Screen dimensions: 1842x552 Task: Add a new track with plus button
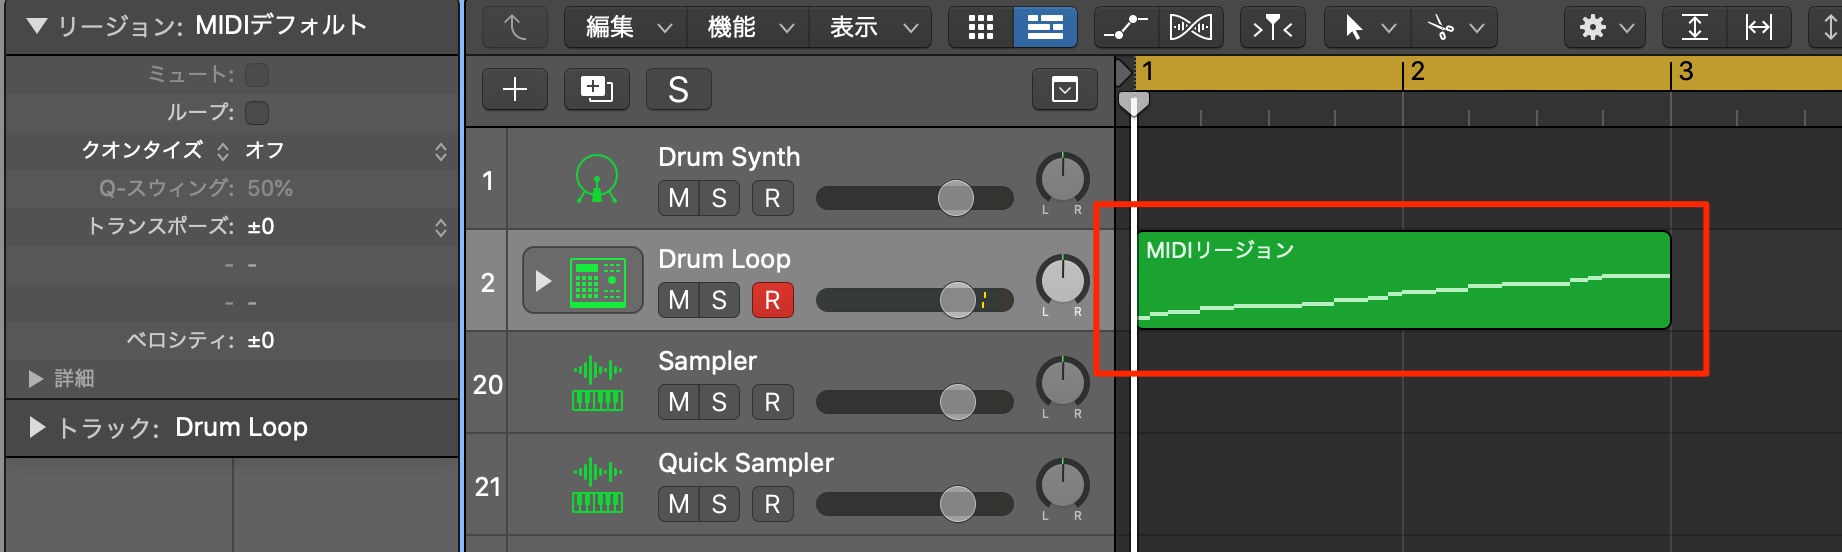coord(514,89)
